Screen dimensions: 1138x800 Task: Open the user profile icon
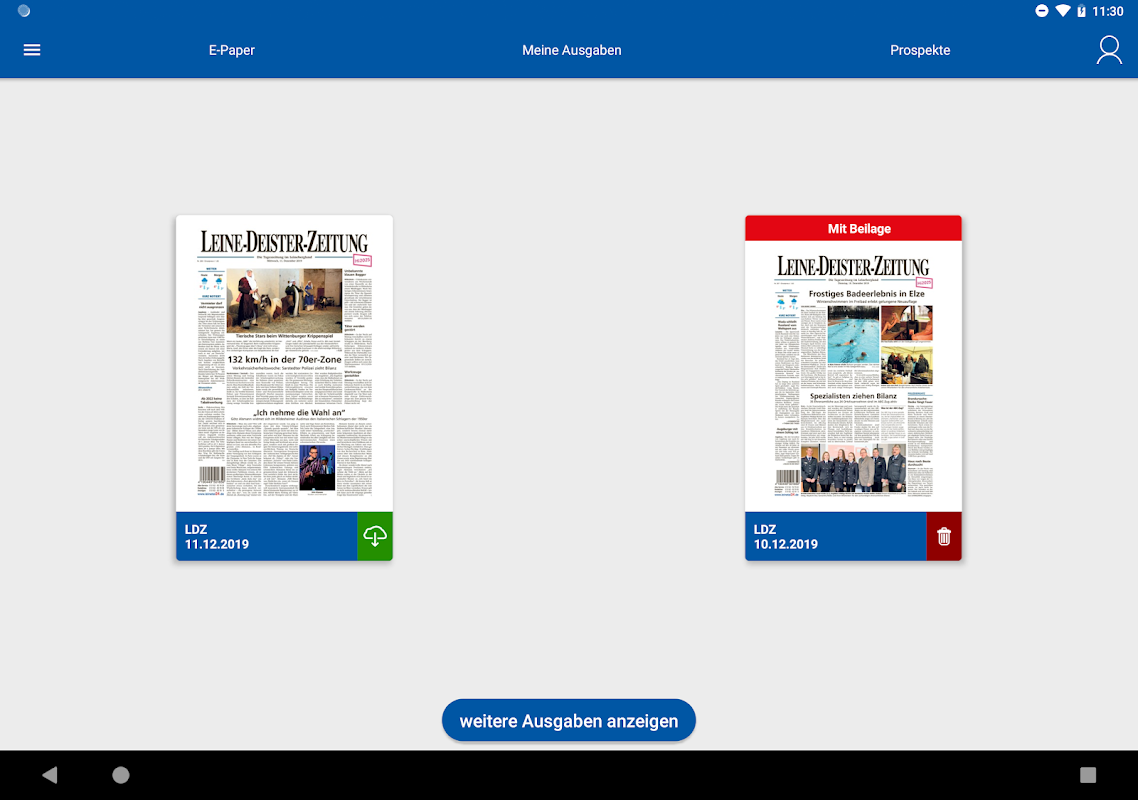click(1108, 50)
